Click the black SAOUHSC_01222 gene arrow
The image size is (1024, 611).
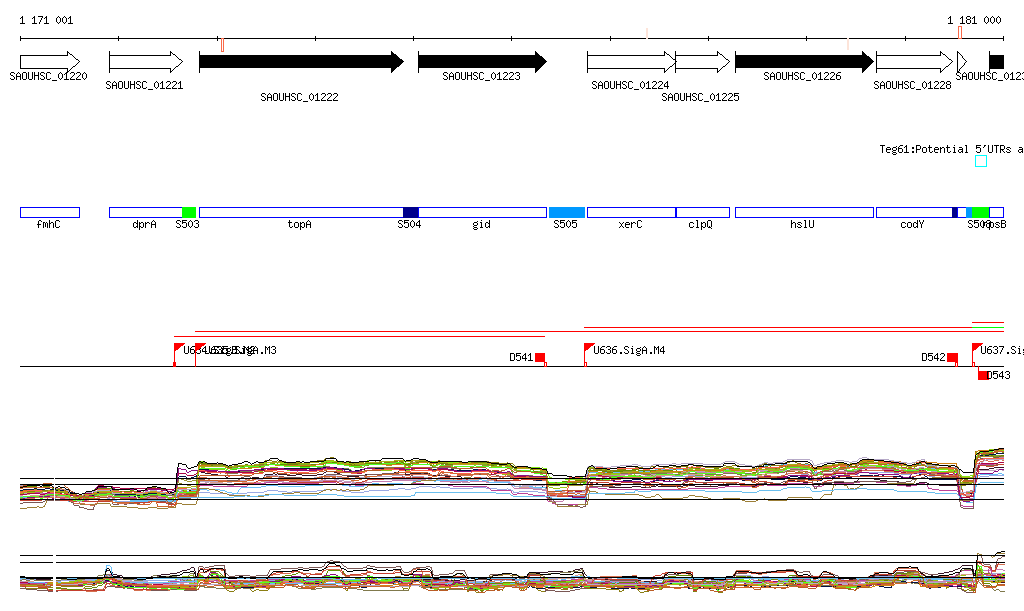[x=300, y=62]
